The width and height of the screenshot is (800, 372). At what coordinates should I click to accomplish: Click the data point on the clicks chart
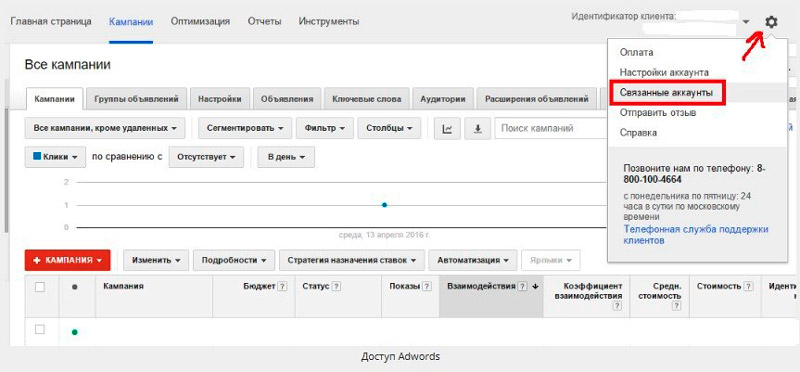tap(384, 205)
